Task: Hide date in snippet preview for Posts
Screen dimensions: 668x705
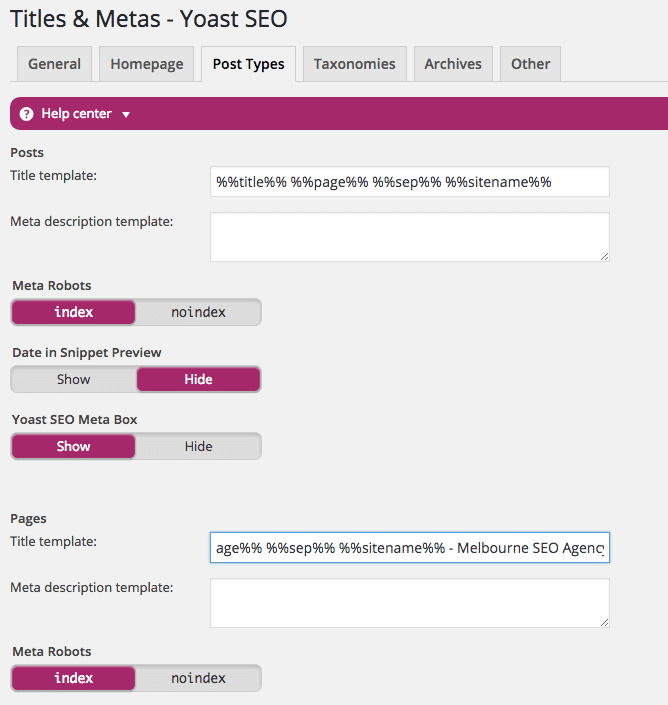Action: click(x=198, y=379)
